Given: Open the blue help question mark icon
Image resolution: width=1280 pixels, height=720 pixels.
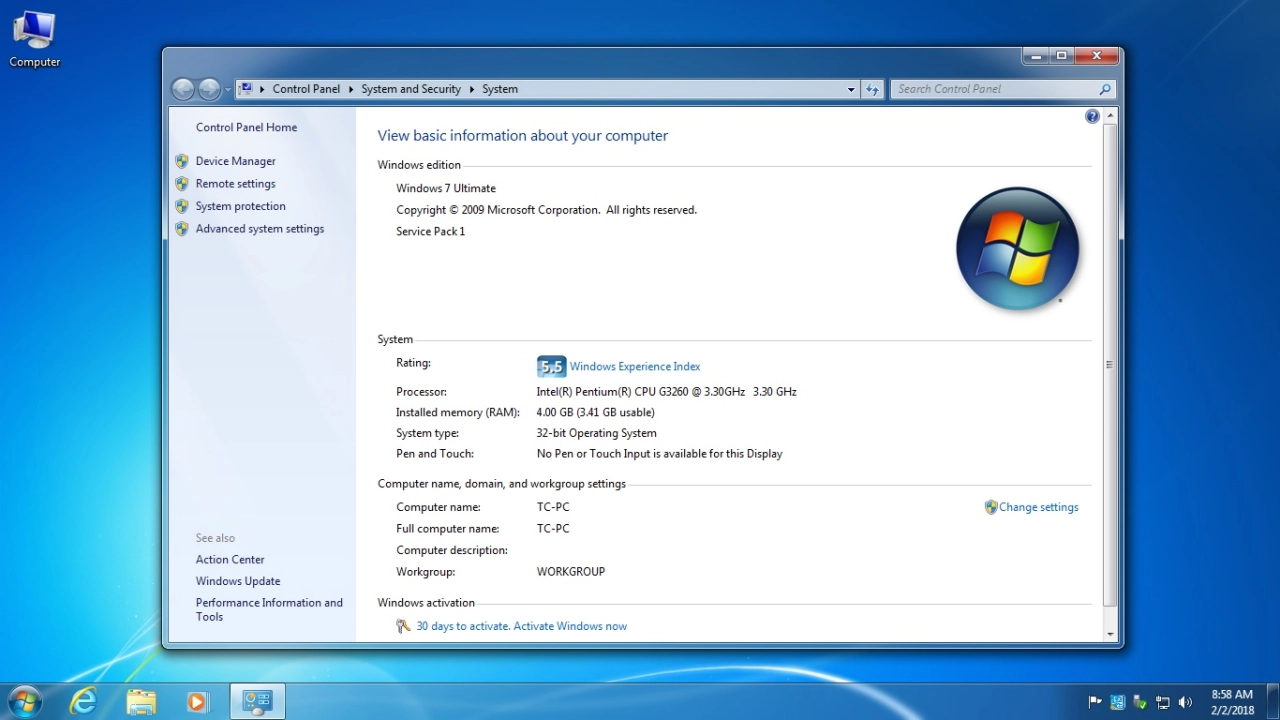Looking at the screenshot, I should tap(1092, 117).
